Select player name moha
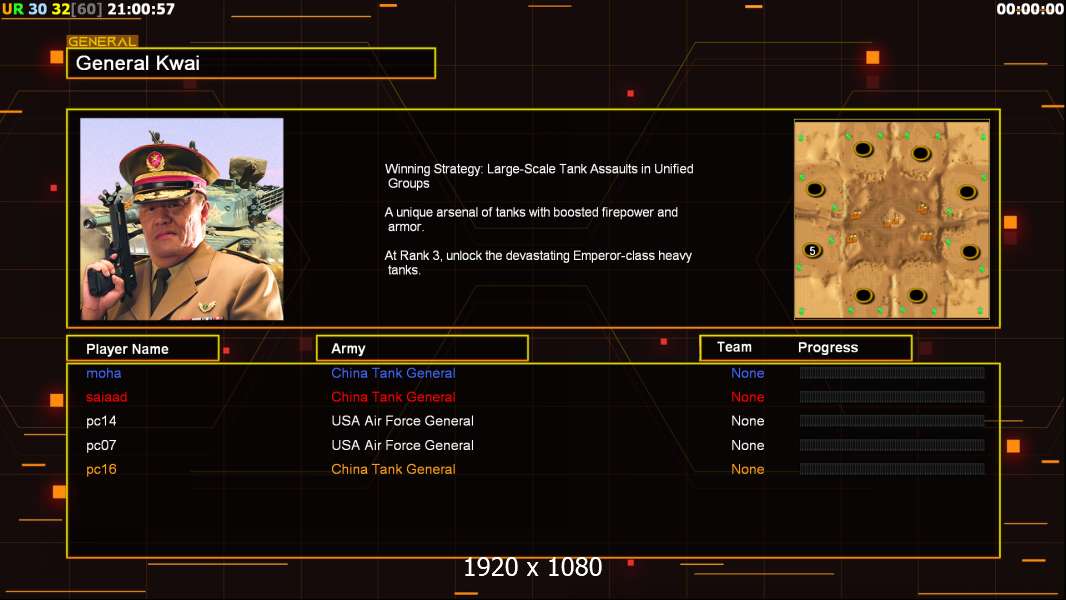 103,373
